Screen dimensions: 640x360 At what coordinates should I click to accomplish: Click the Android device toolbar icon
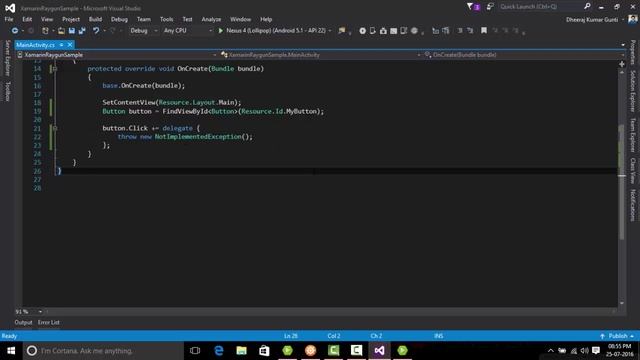373,31
